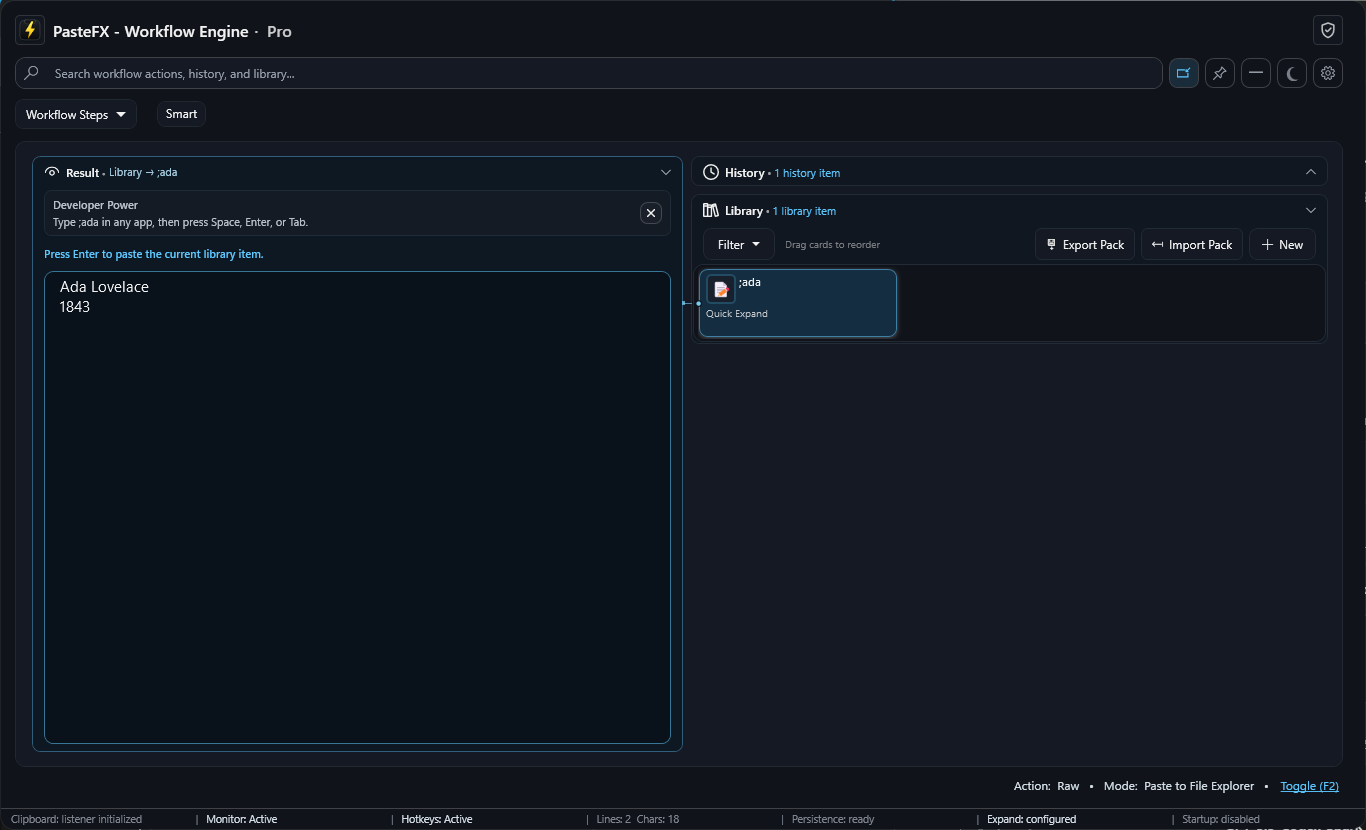Image resolution: width=1366 pixels, height=830 pixels.
Task: Click the Startup: disabled status entry
Action: pos(1221,819)
